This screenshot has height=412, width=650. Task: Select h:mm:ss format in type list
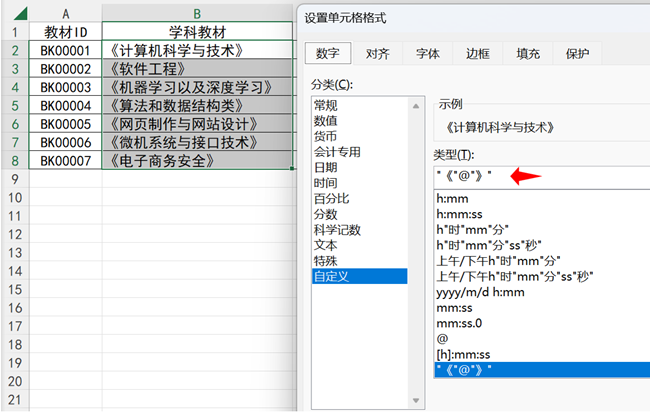tap(461, 214)
